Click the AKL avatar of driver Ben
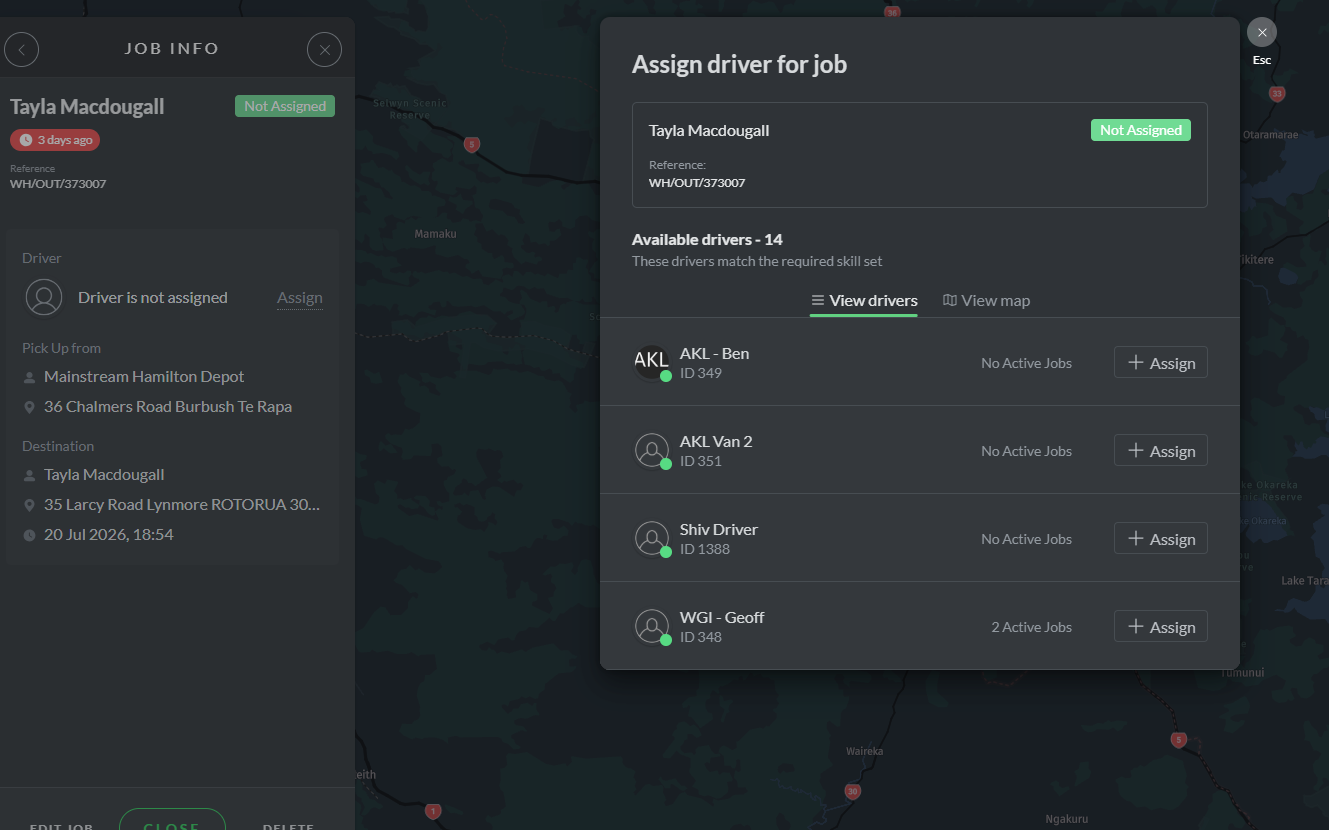This screenshot has height=830, width=1329. (652, 362)
